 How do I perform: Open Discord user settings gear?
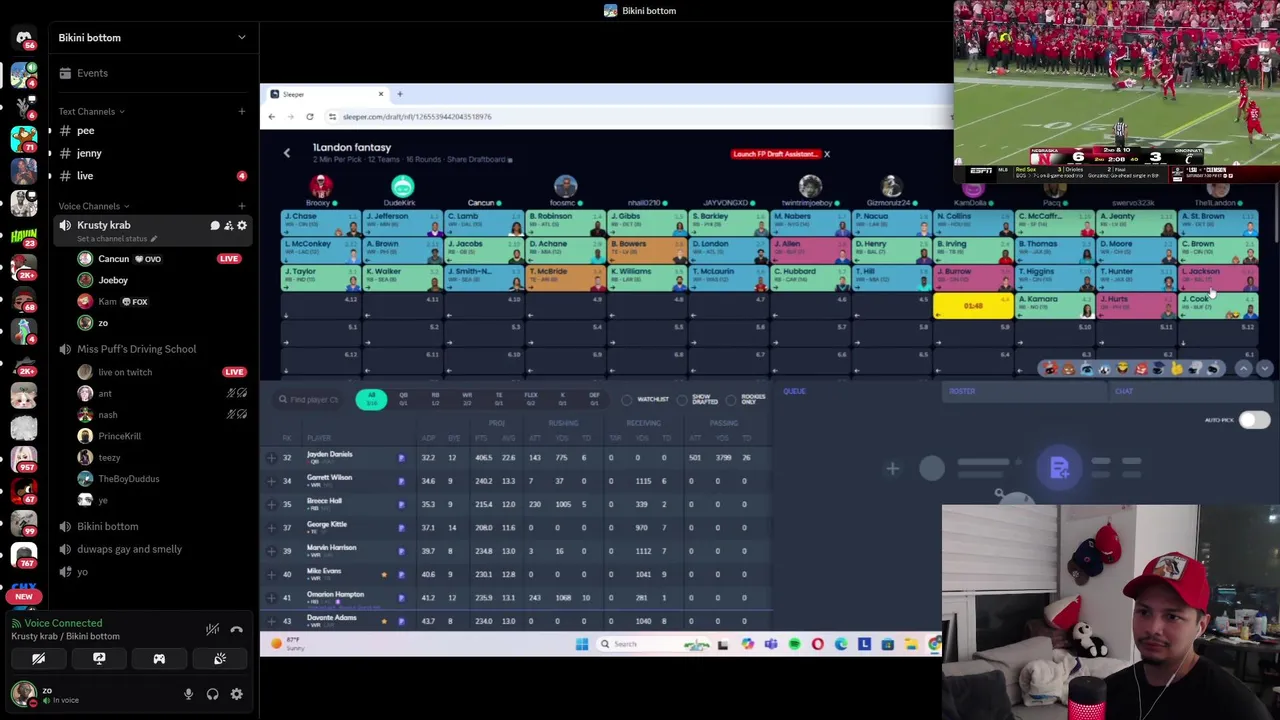(x=237, y=694)
